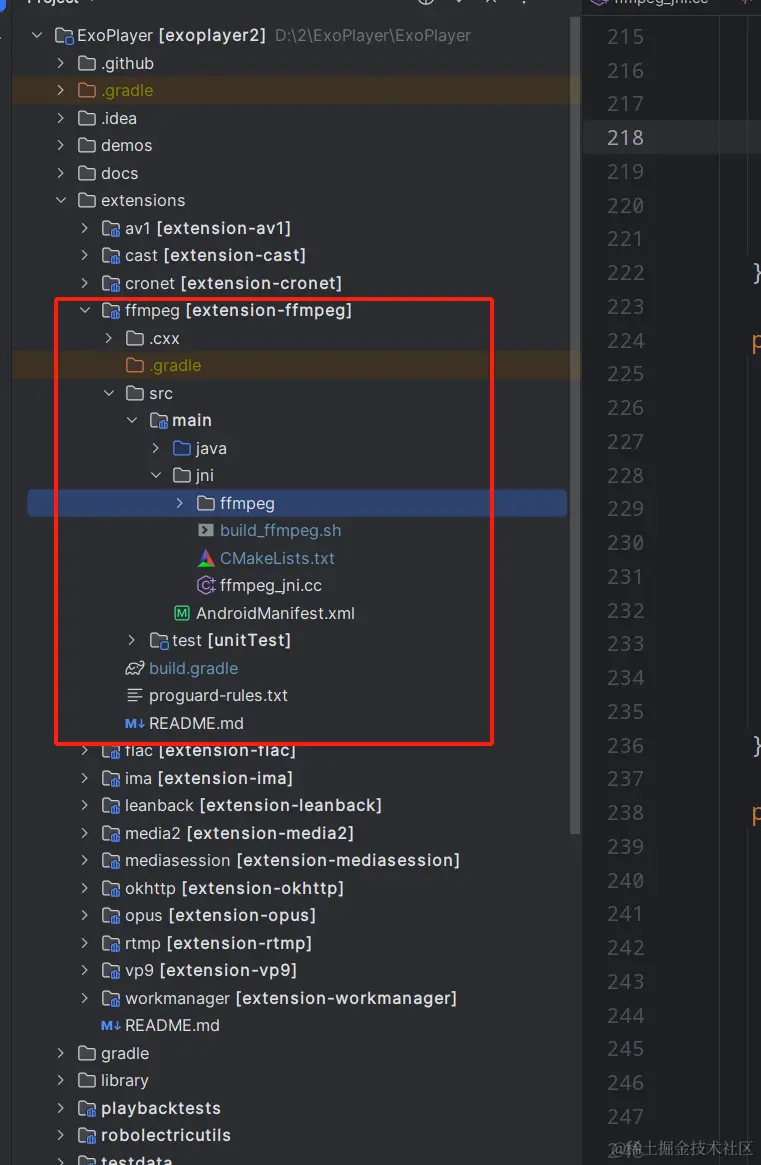Click the text file icon for proguard-rules.txt

coord(134,695)
